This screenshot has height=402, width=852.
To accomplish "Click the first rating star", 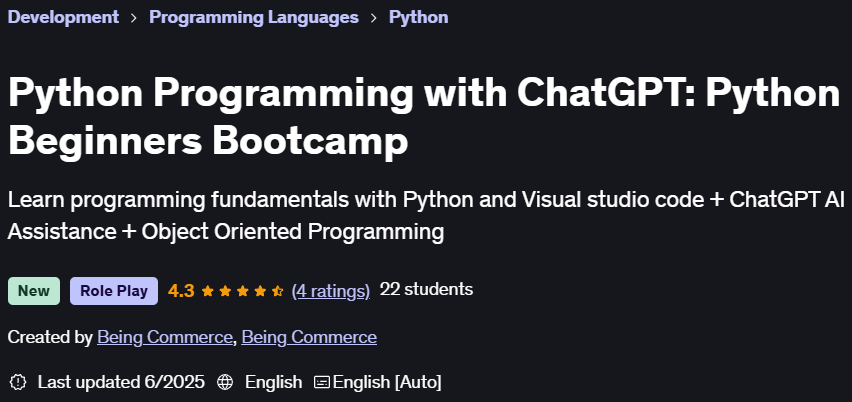I will [x=207, y=291].
